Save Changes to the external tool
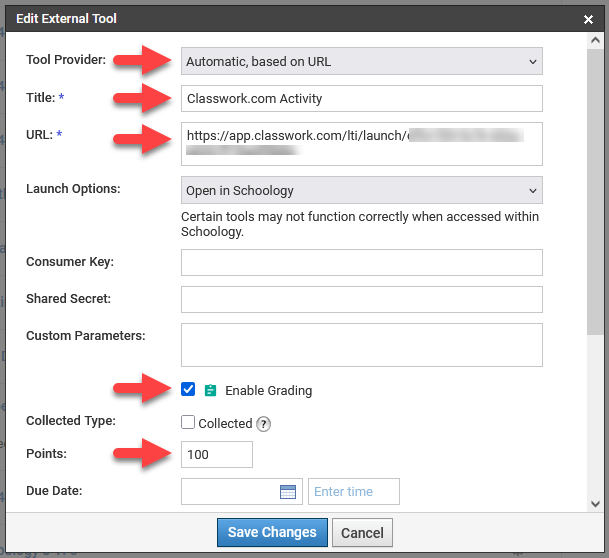This screenshot has height=558, width=609. click(x=272, y=532)
